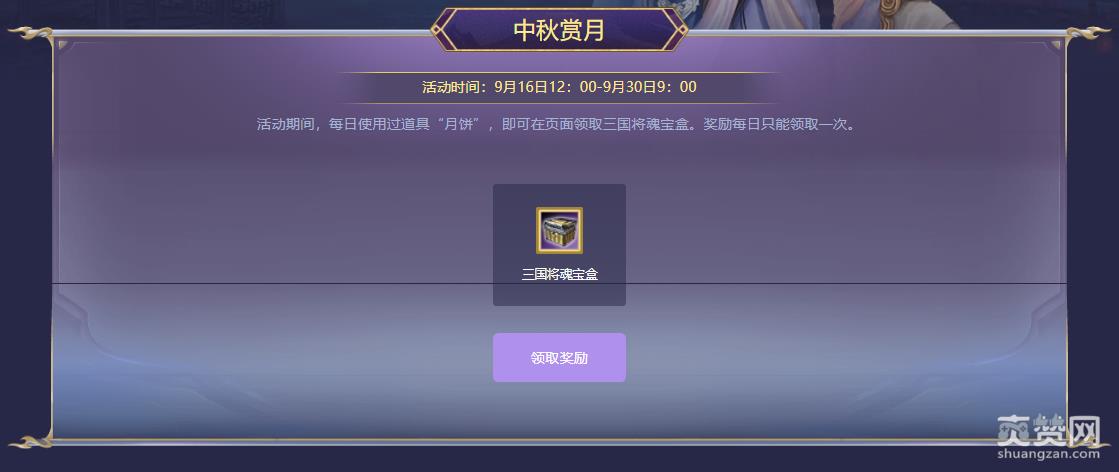This screenshot has width=1119, height=472.
Task: Click the 领取奖励 claim button
Action: [x=559, y=357]
